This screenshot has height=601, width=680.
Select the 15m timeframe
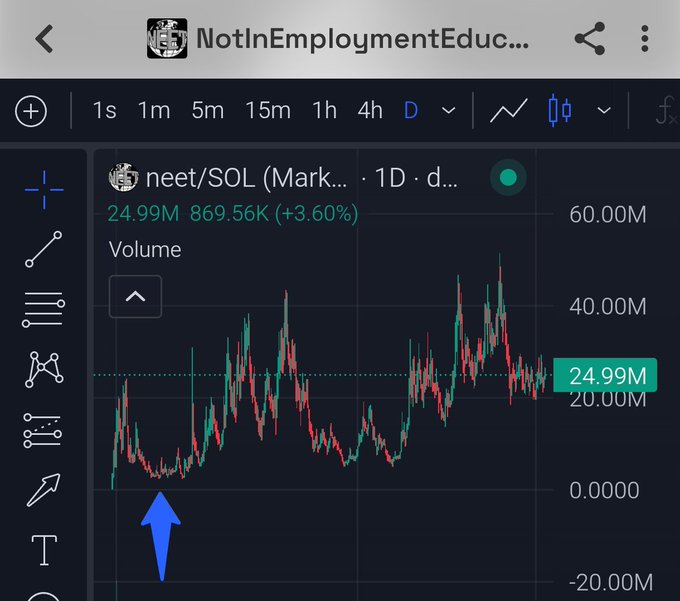[x=268, y=111]
